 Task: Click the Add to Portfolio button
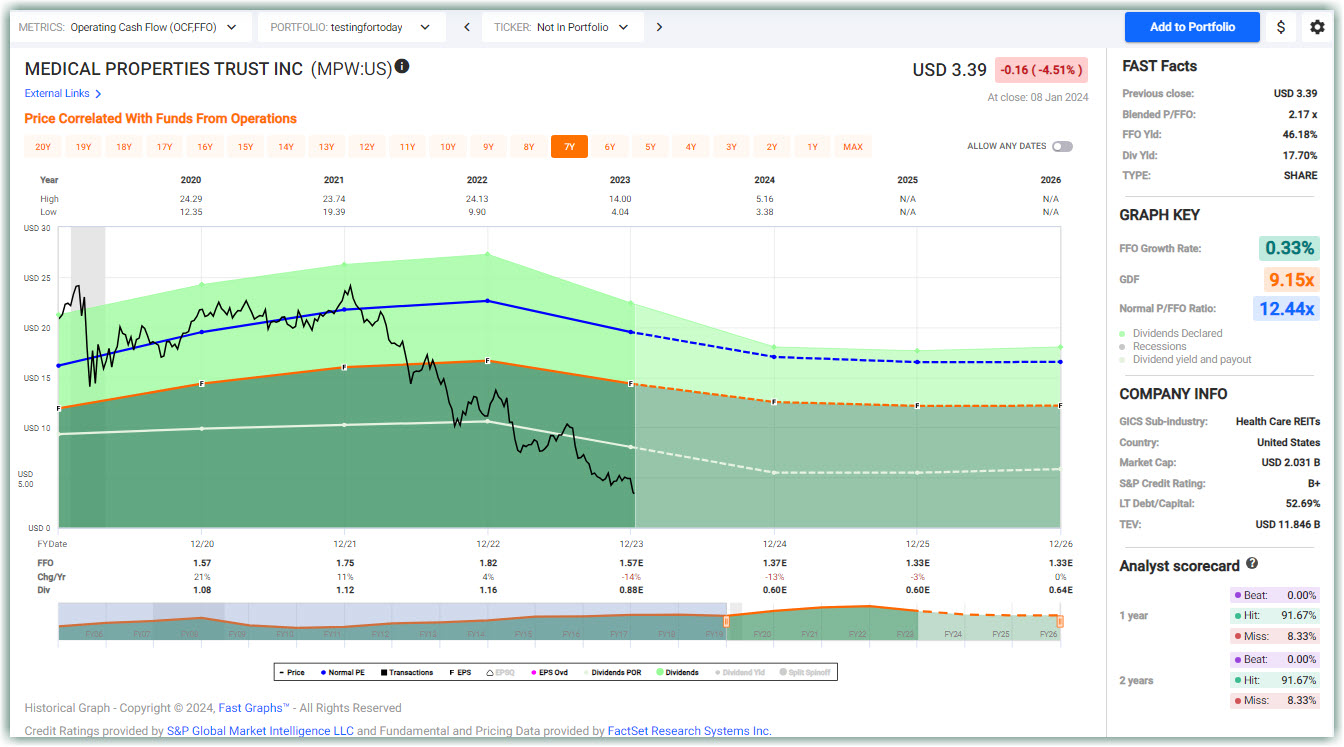click(x=1192, y=27)
